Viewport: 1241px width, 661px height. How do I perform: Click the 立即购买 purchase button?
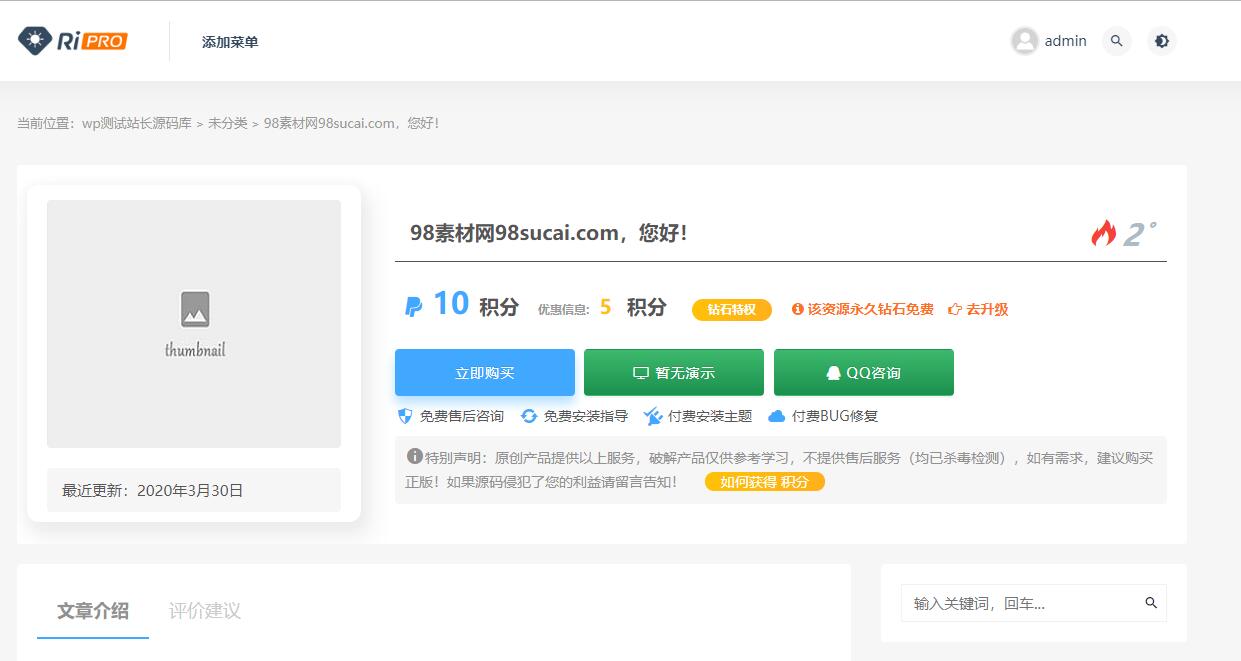coord(485,371)
